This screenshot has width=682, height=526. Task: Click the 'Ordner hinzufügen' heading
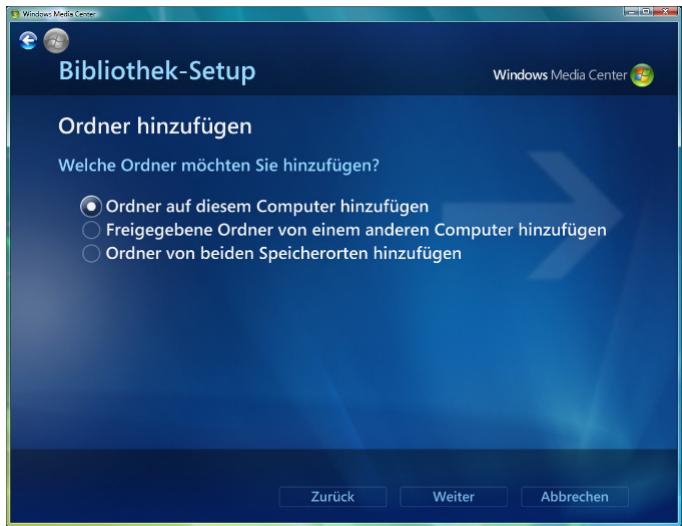pos(155,127)
